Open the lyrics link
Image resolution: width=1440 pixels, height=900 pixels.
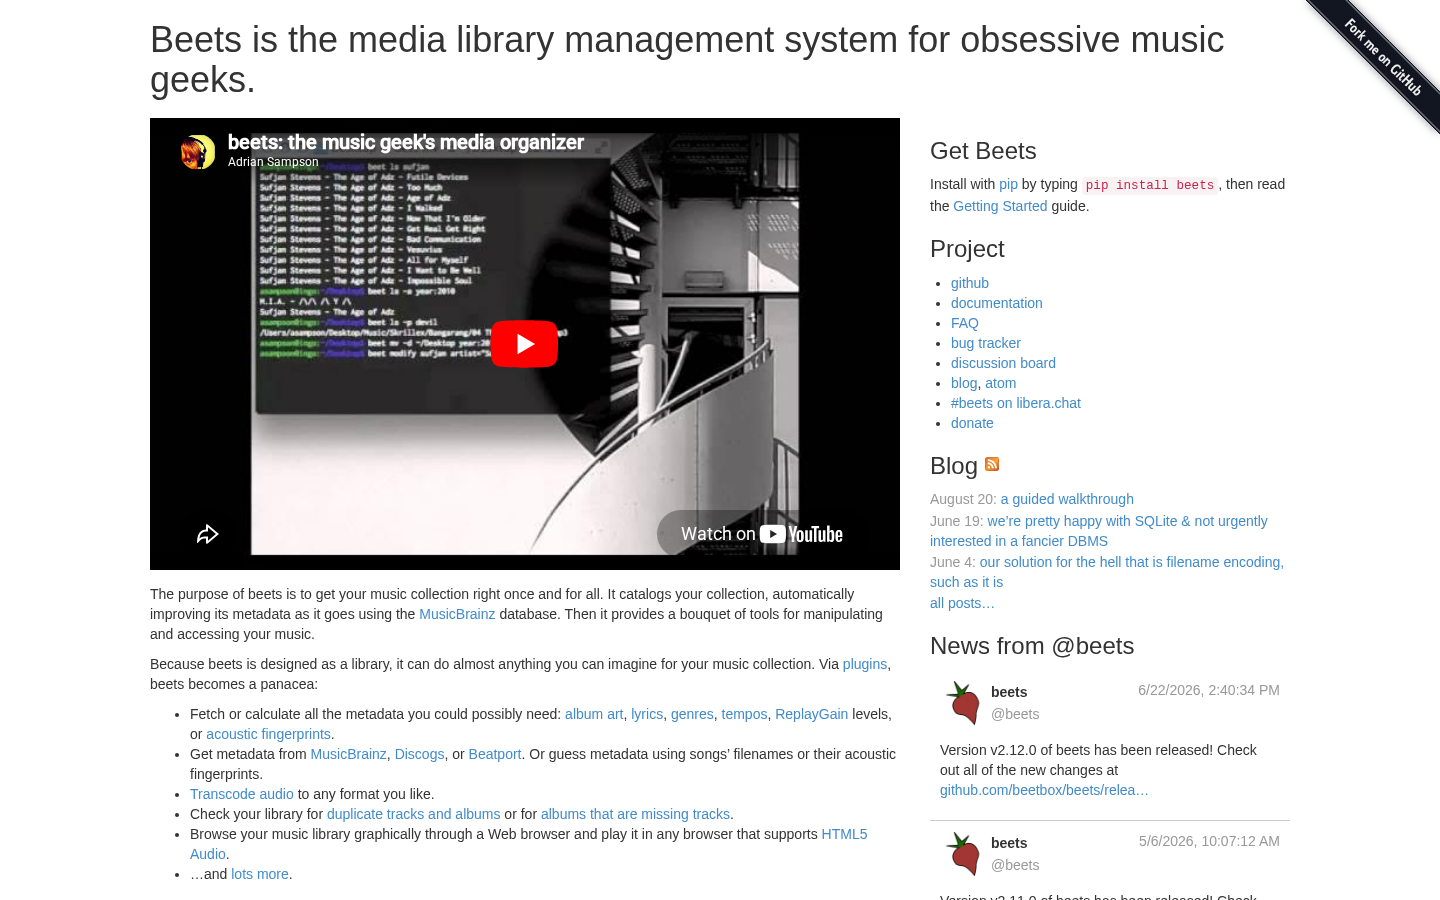click(647, 714)
